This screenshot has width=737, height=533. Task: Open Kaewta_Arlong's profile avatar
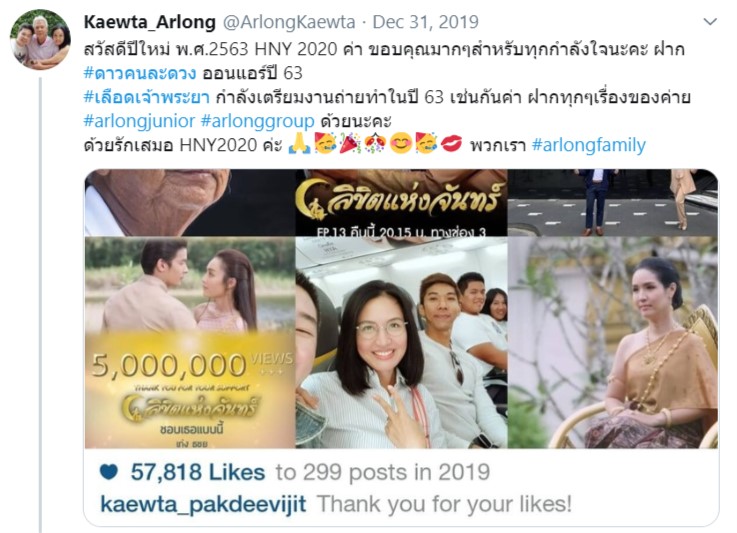coord(40,39)
